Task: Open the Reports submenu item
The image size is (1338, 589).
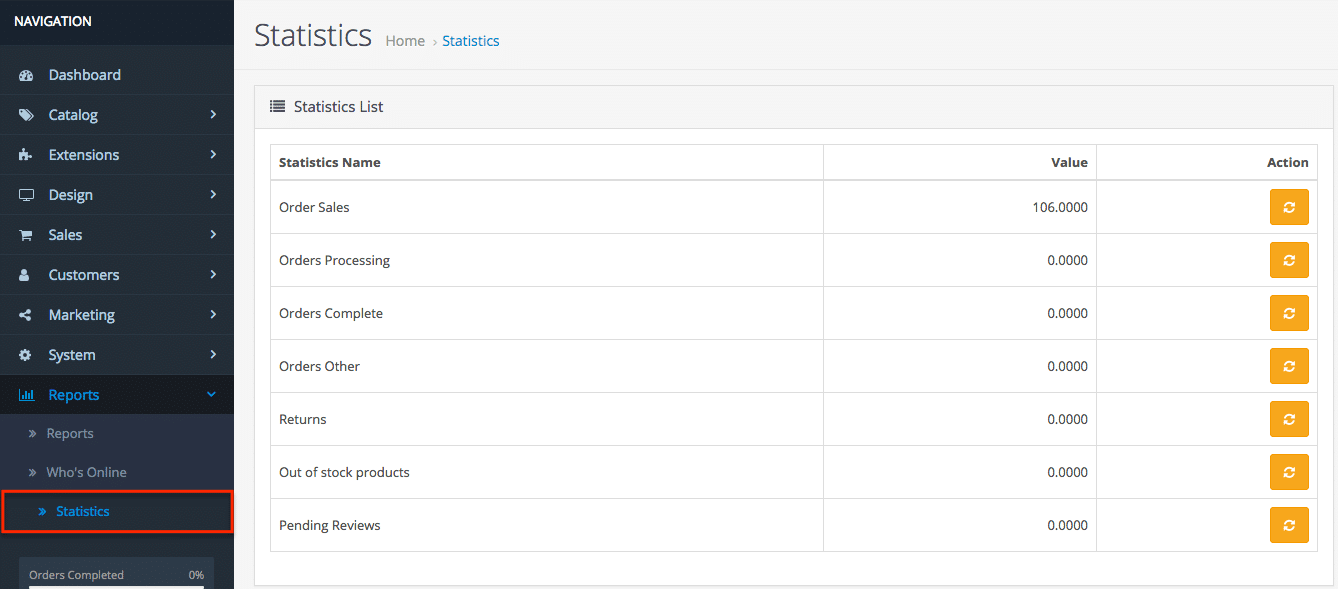Action: [117, 434]
